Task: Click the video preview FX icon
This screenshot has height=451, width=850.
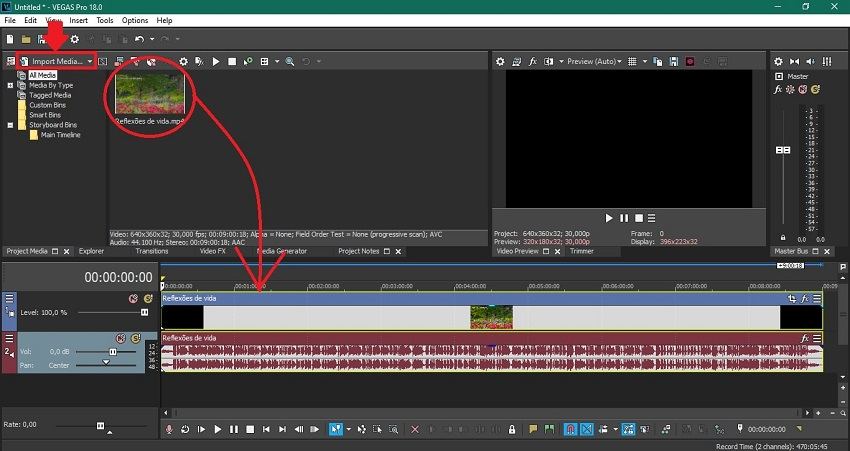Action: [x=533, y=61]
